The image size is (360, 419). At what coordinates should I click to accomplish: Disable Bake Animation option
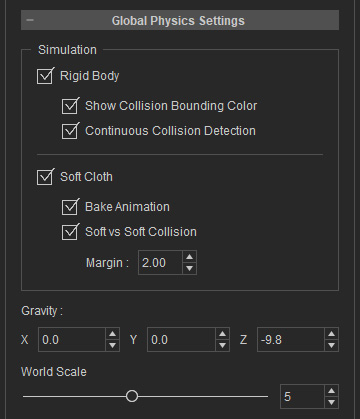click(x=70, y=207)
